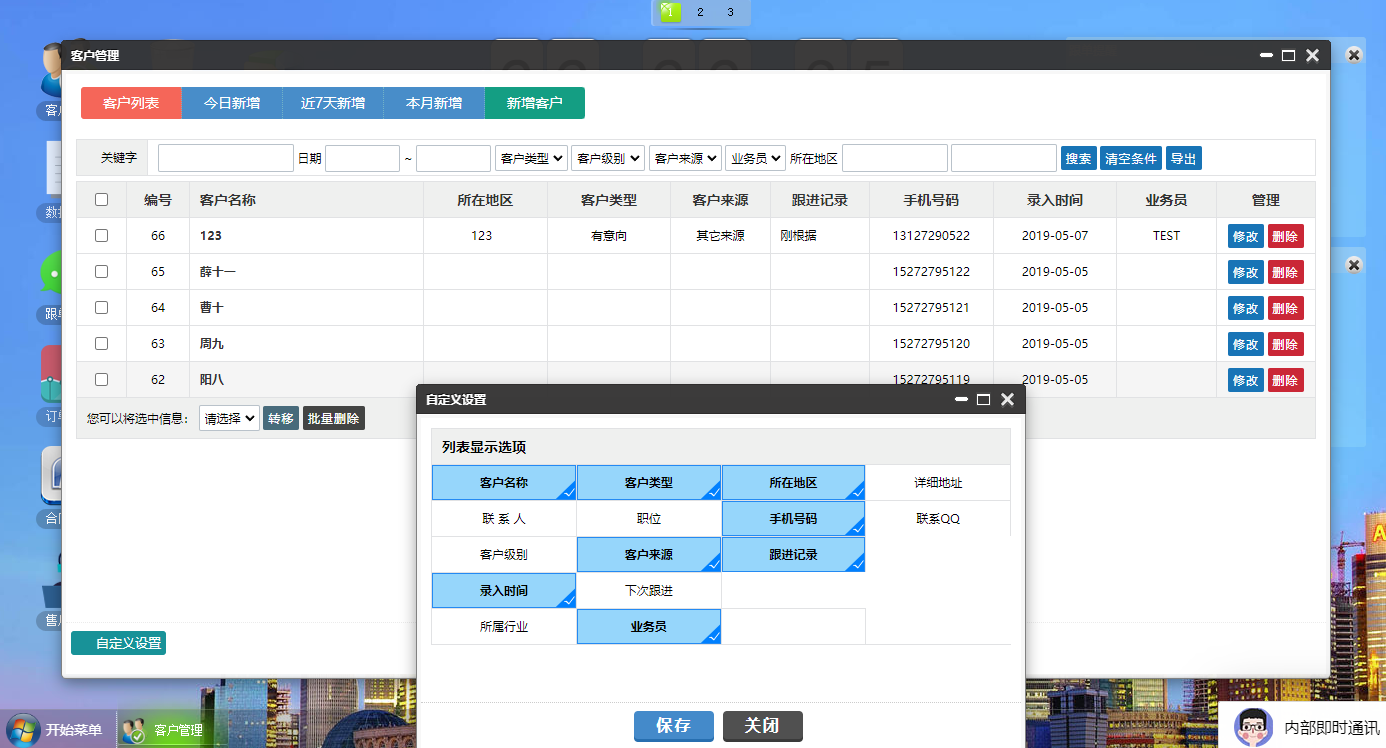This screenshot has width=1386, height=748.
Task: Tick the row checkbox for customer 123
Action: pyautogui.click(x=101, y=235)
